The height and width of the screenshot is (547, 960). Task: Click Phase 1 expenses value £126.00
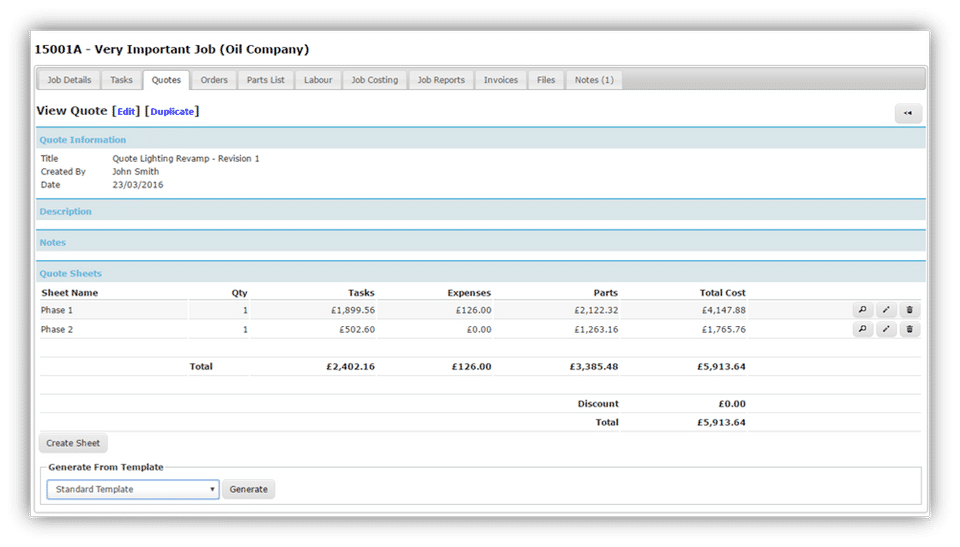[473, 310]
